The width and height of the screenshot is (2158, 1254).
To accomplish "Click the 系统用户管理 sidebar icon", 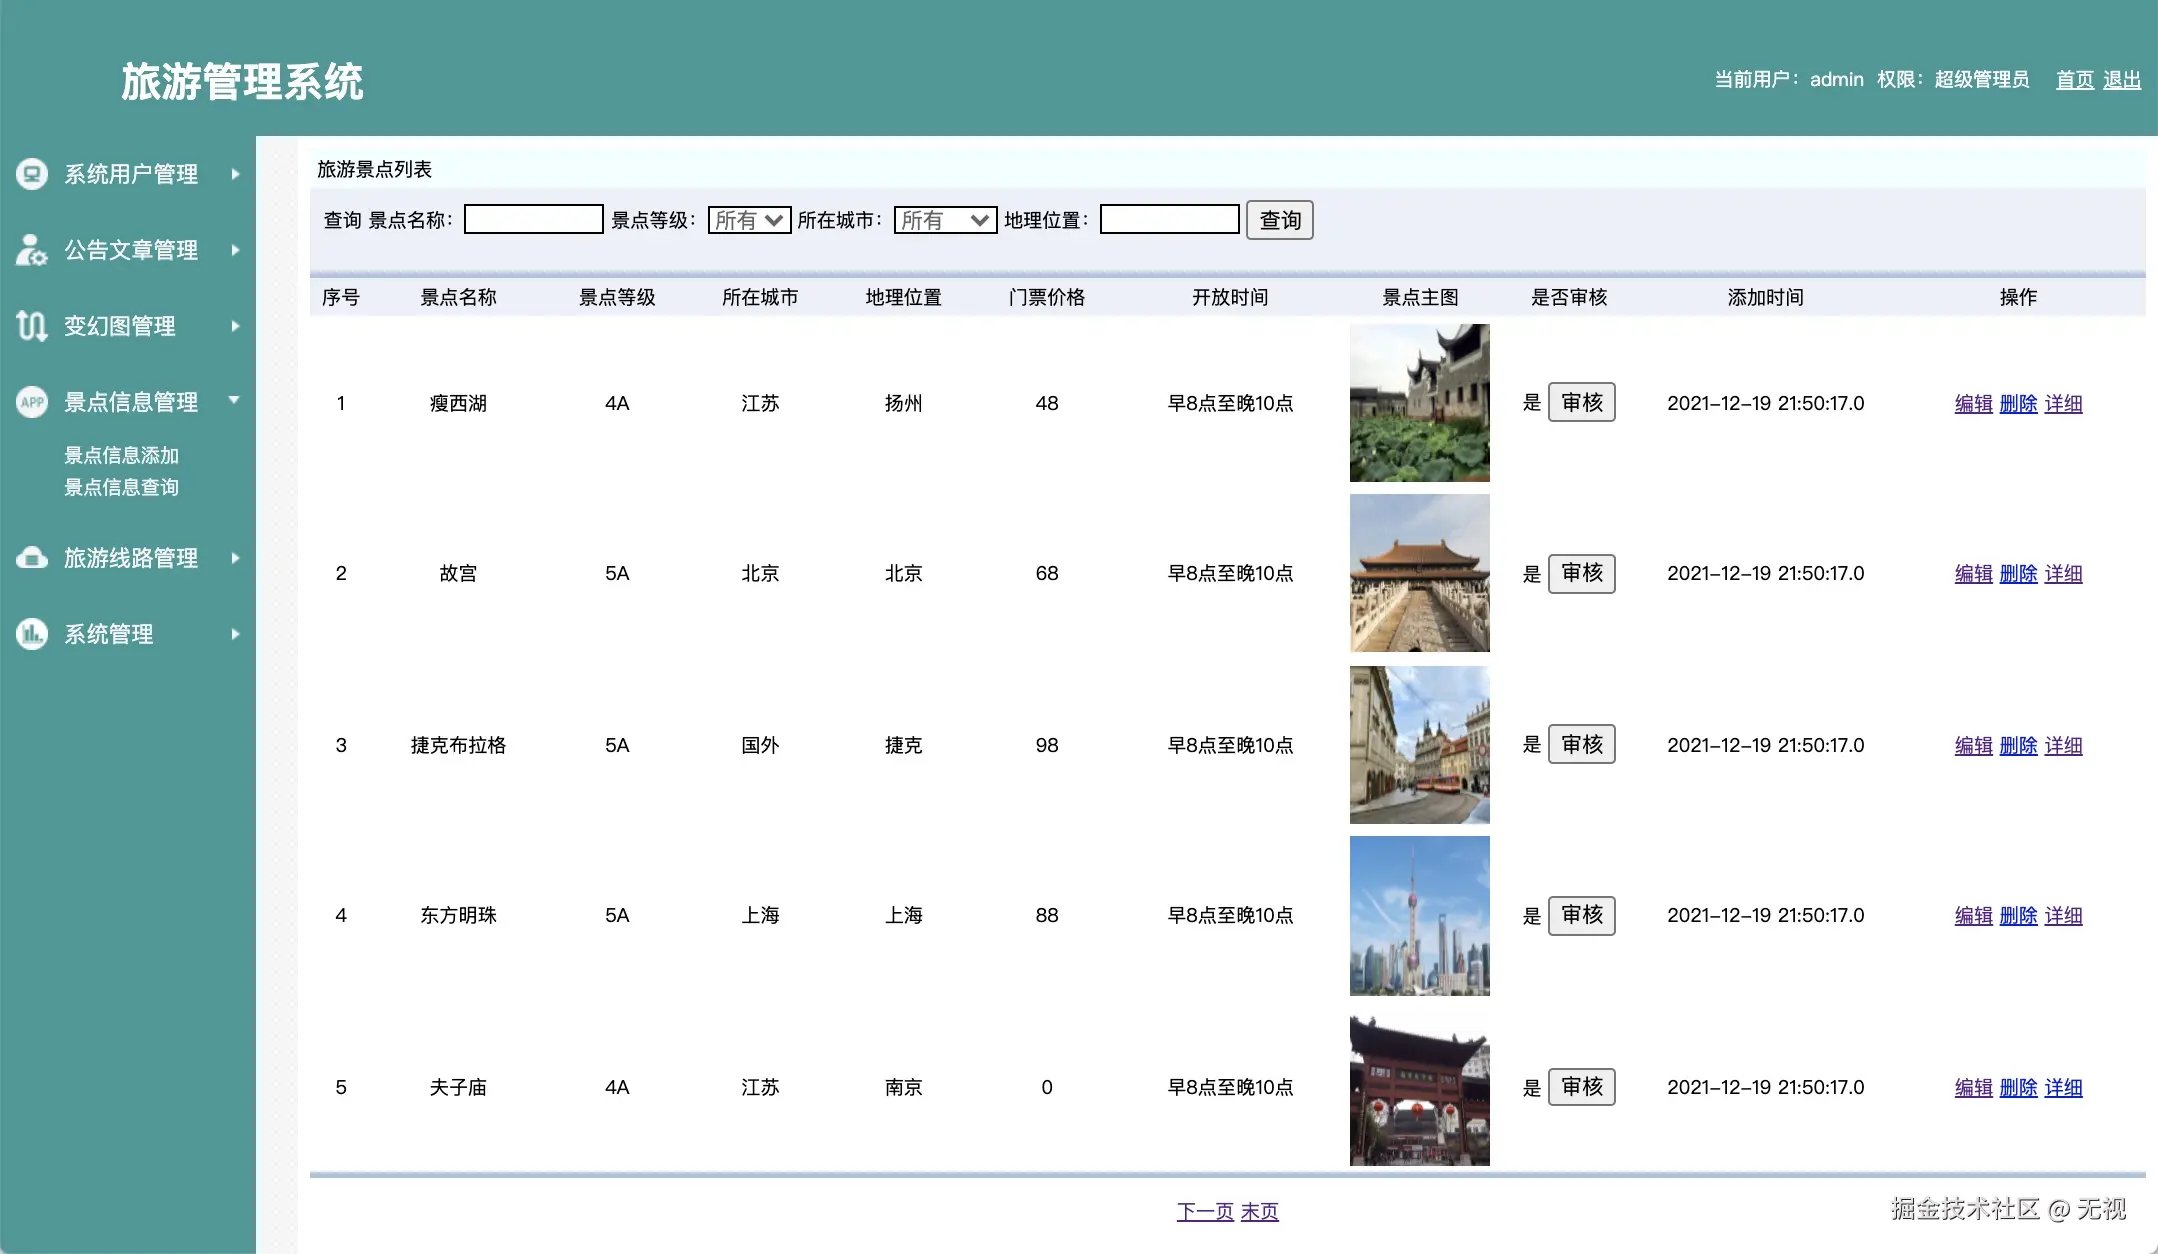I will (32, 174).
